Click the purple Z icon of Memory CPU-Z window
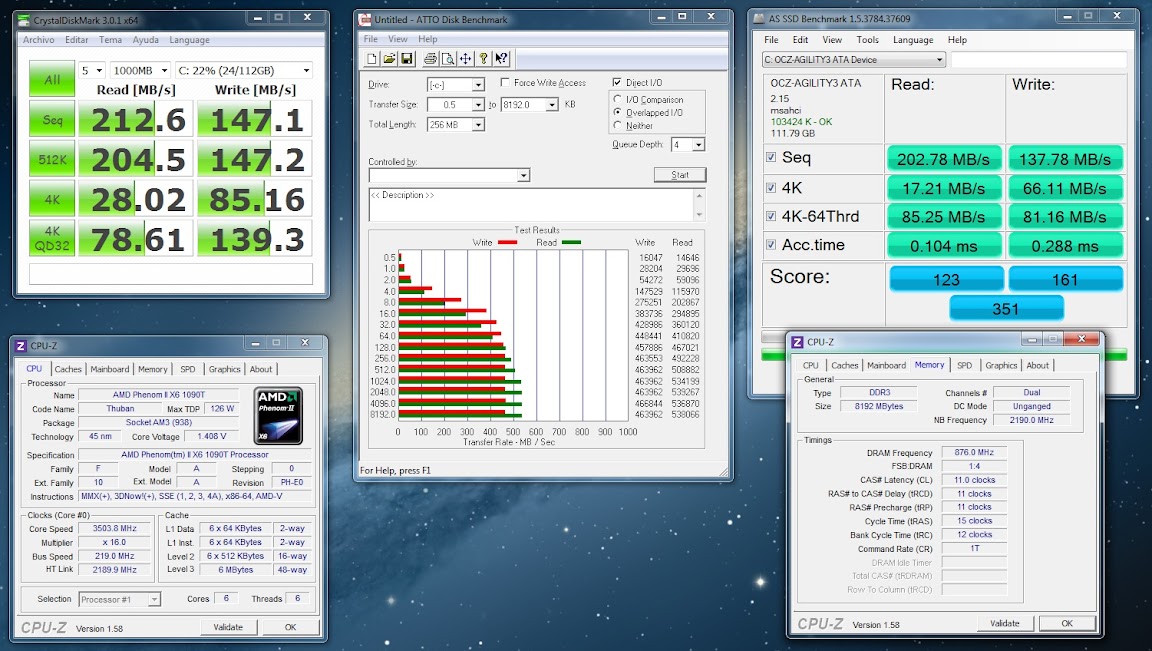The height and width of the screenshot is (651, 1152). pyautogui.click(x=797, y=342)
